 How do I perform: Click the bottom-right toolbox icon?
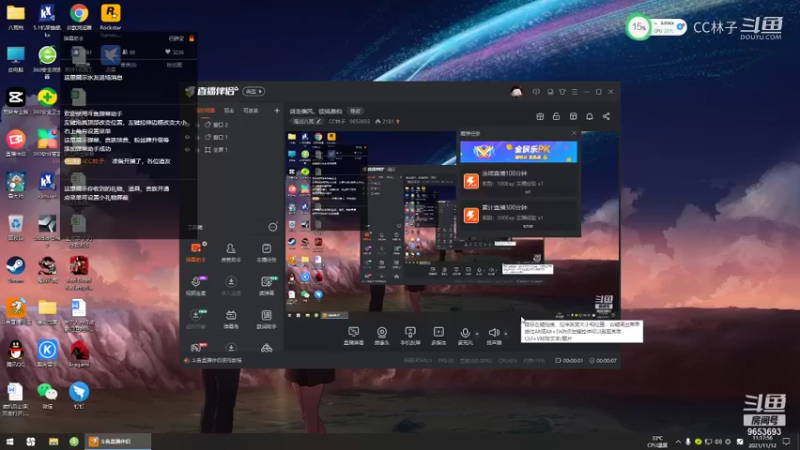click(266, 348)
